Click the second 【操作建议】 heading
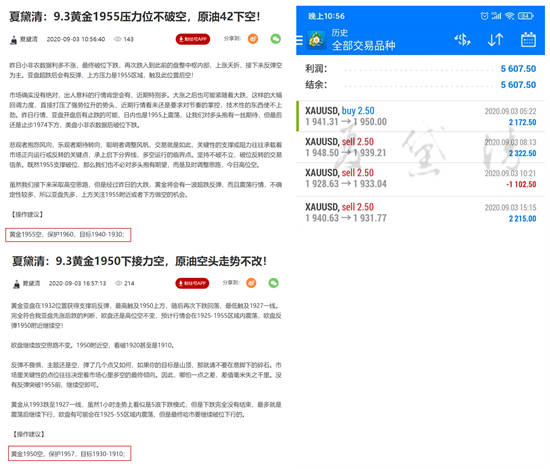Viewport: 550px width, 469px height. point(28,434)
